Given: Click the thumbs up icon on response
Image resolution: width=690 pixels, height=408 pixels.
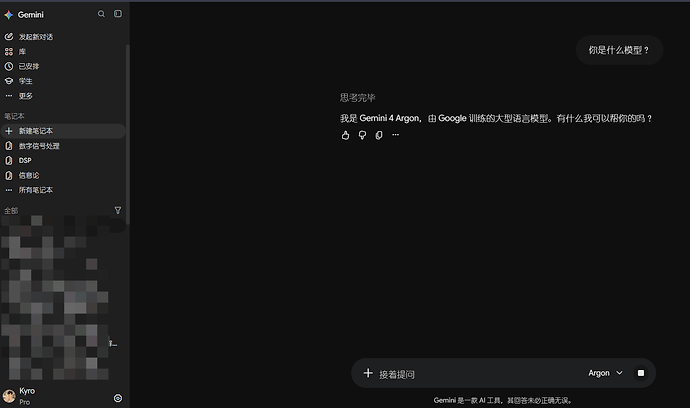Looking at the screenshot, I should pyautogui.click(x=345, y=135).
